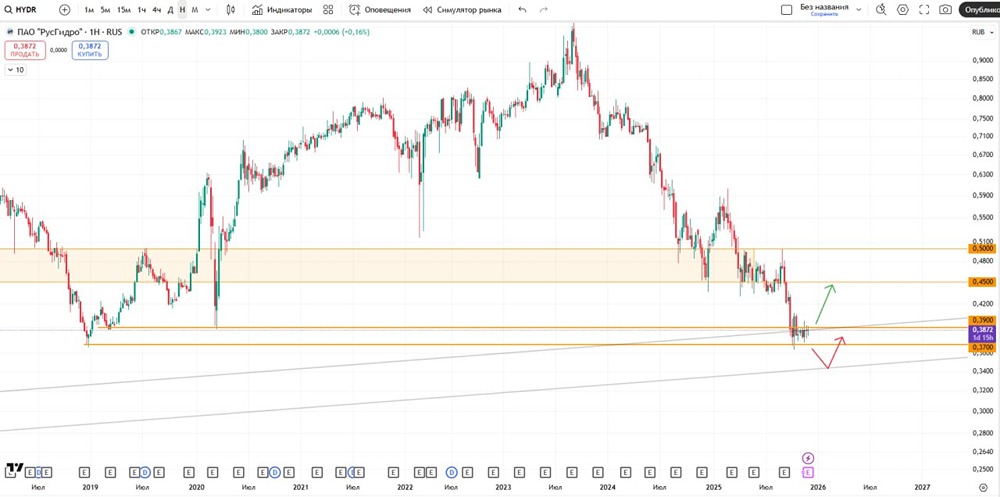Viewport: 1000px width, 497px height.
Task: Click the 2026 time axis label
Action: point(818,487)
